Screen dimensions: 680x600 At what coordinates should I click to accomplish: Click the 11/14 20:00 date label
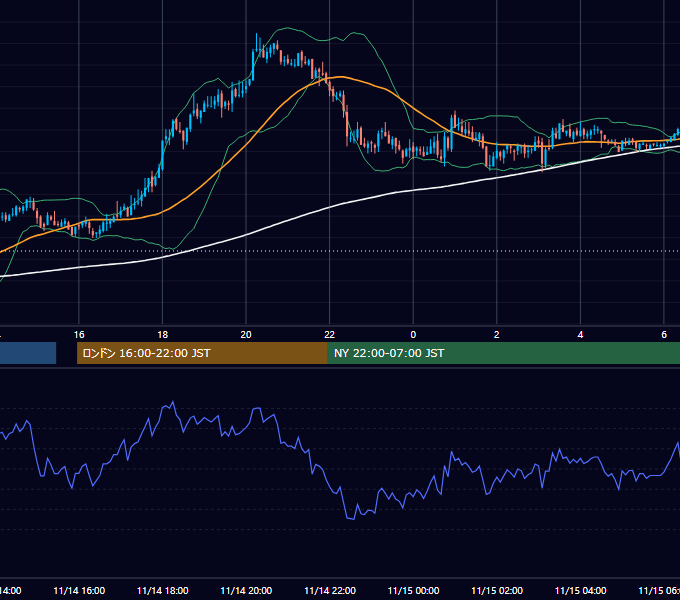[x=246, y=590]
